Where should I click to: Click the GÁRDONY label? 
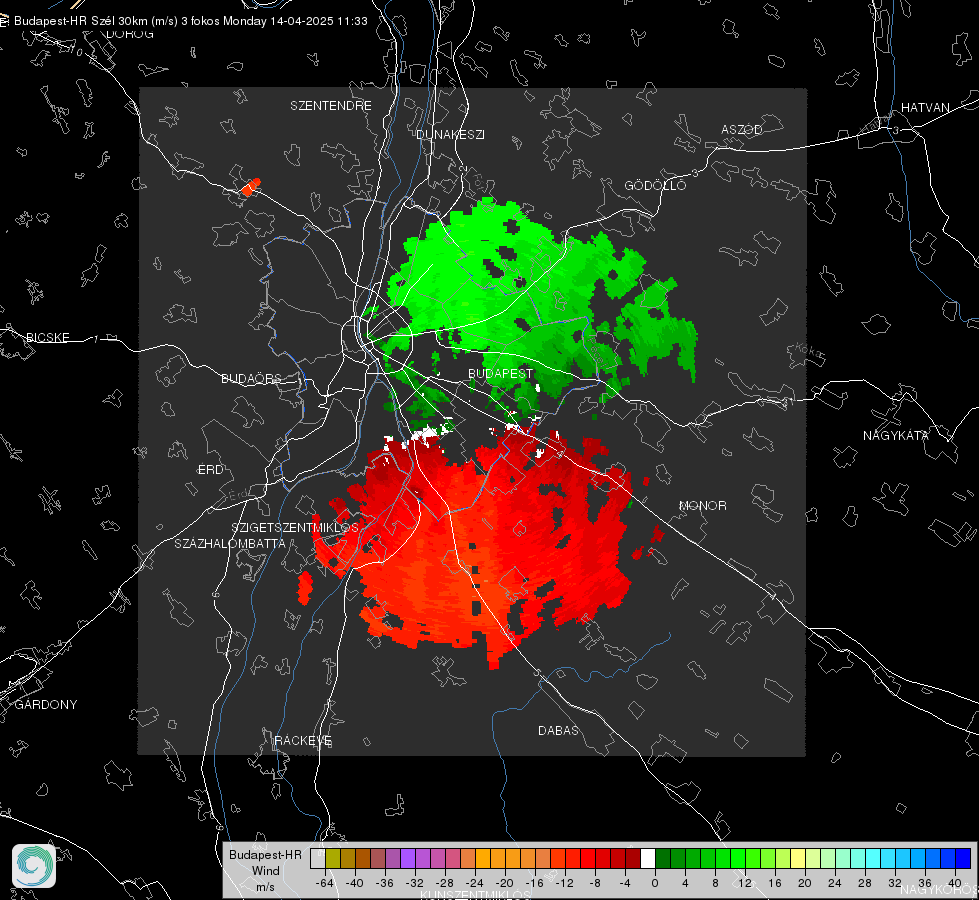(x=46, y=705)
